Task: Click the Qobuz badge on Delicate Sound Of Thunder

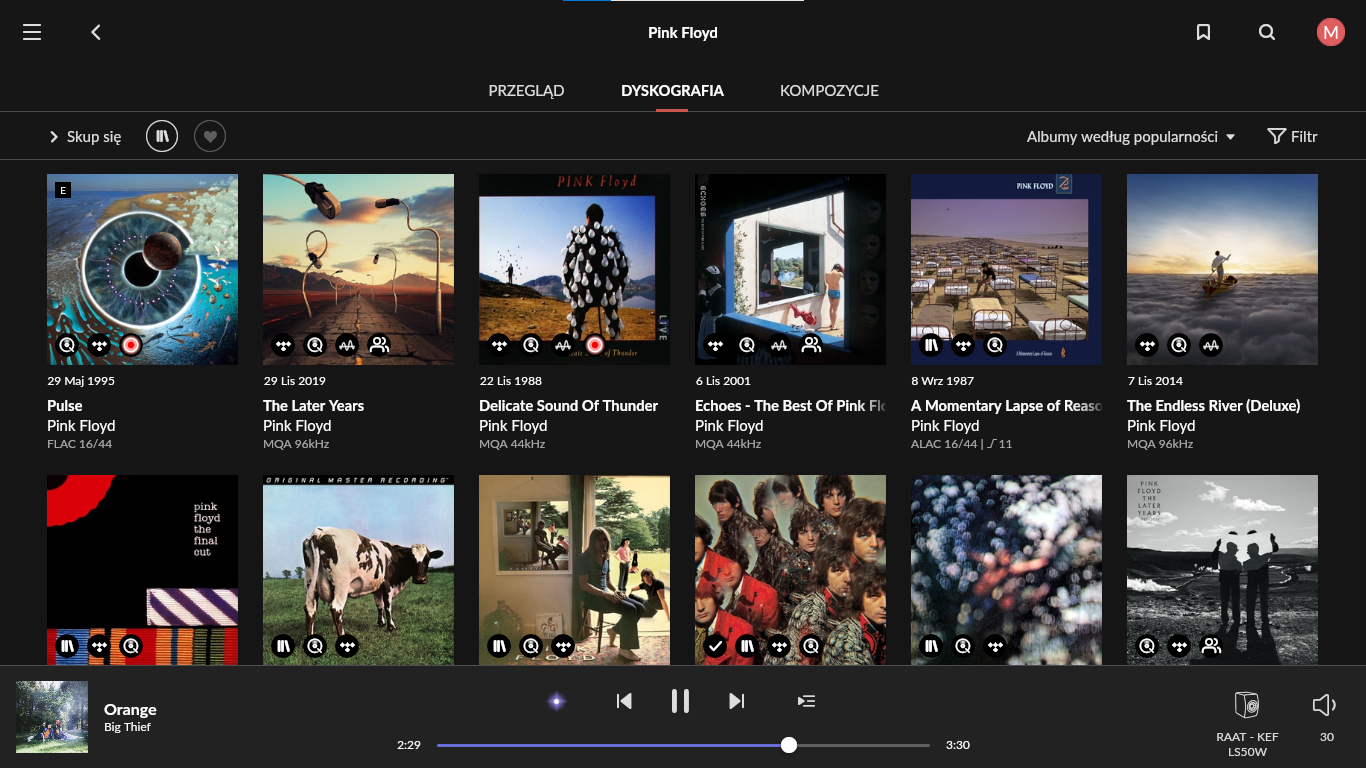Action: [x=531, y=345]
